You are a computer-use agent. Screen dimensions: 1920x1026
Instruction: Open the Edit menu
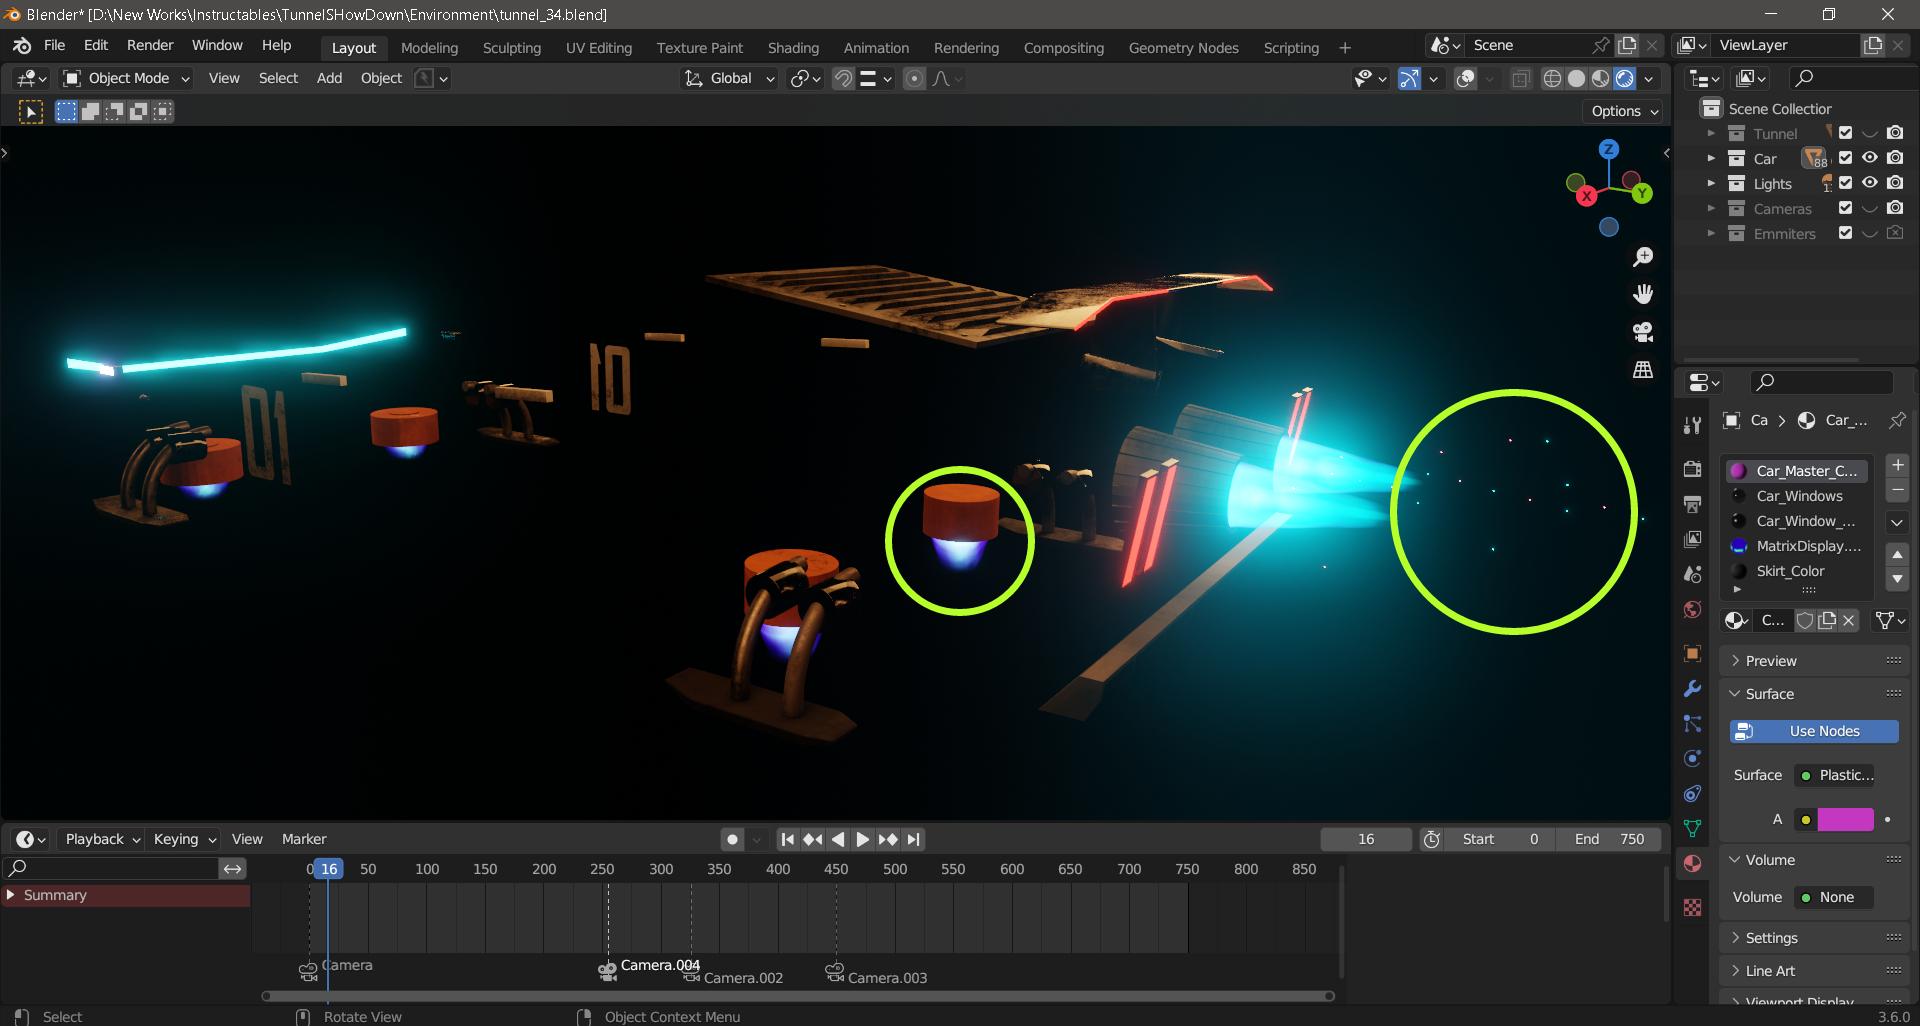tap(96, 45)
